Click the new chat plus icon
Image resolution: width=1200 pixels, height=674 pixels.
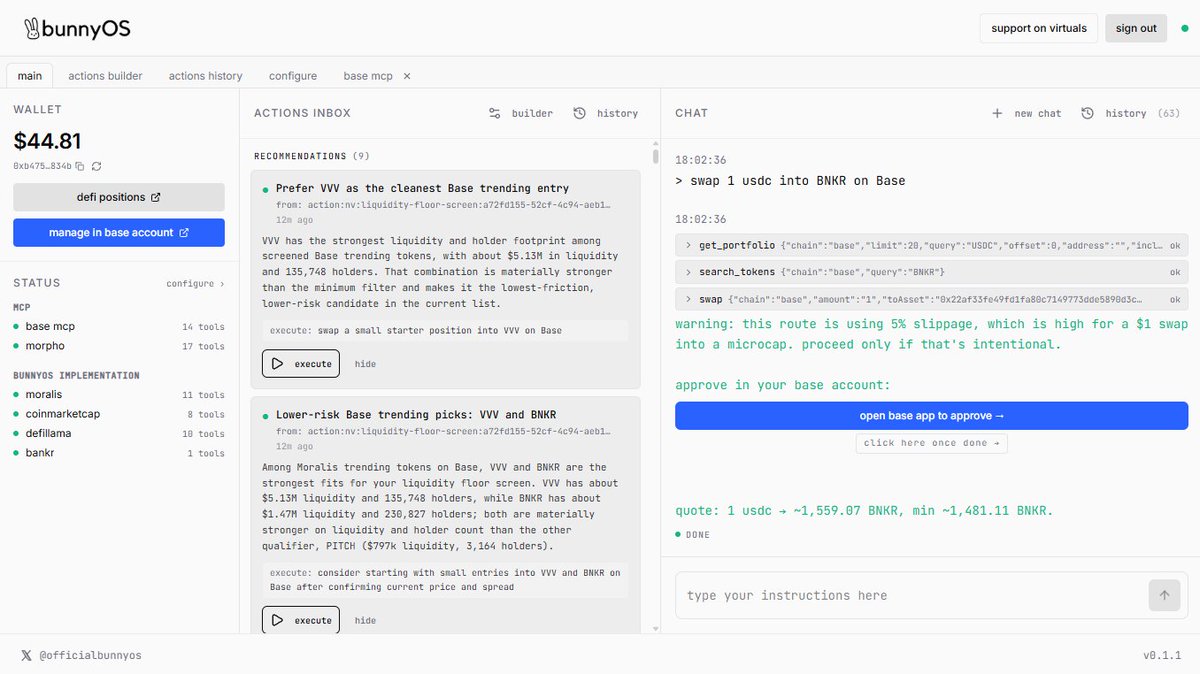[997, 113]
